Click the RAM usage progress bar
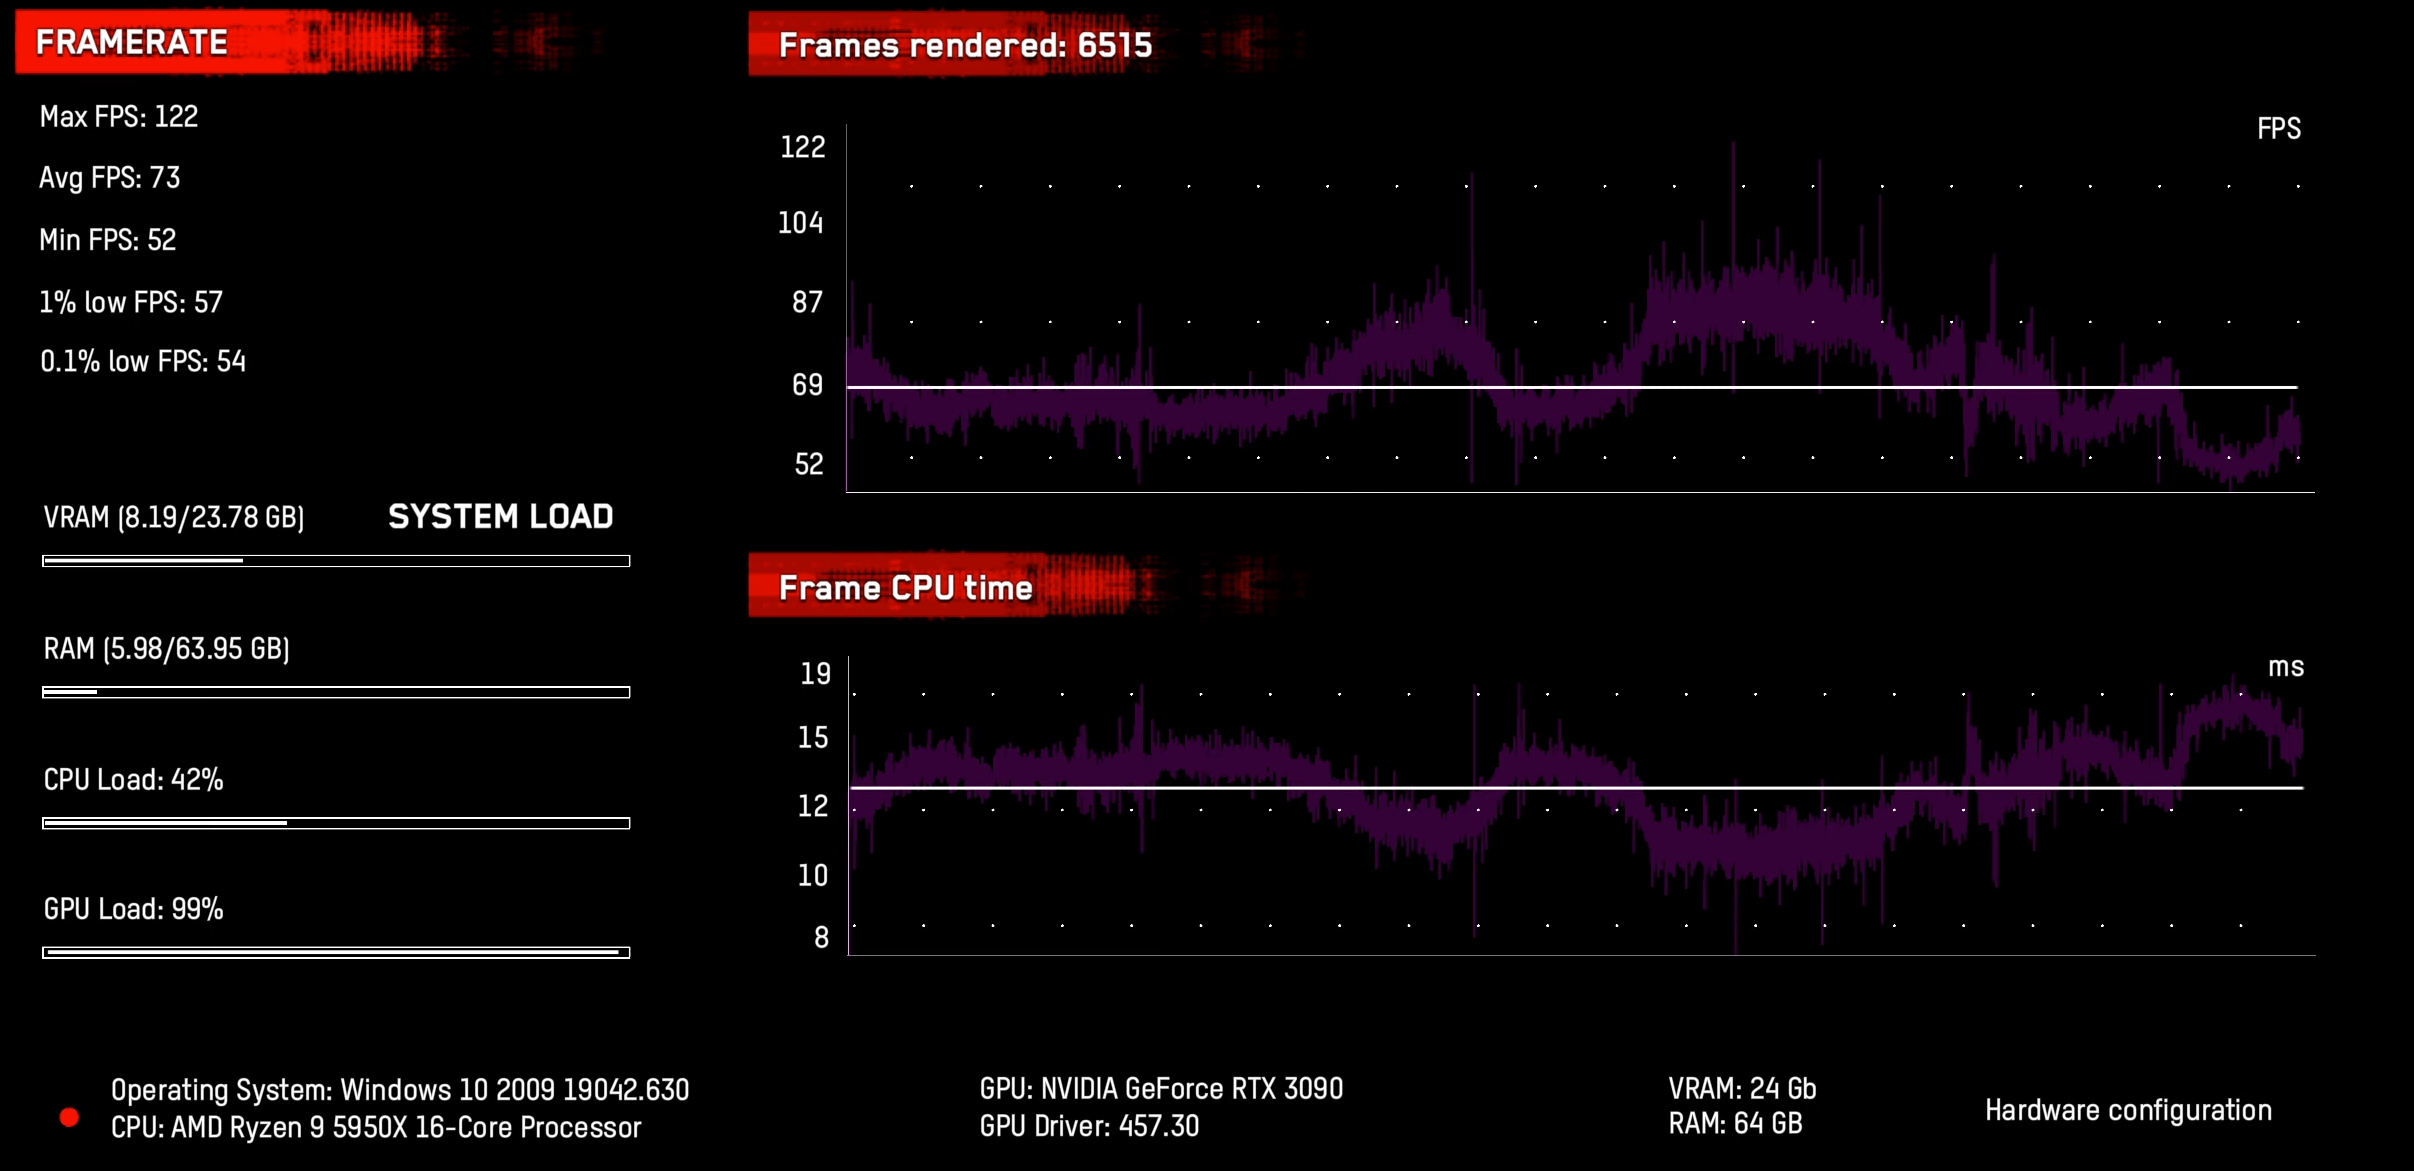2414x1171 pixels. 336,692
